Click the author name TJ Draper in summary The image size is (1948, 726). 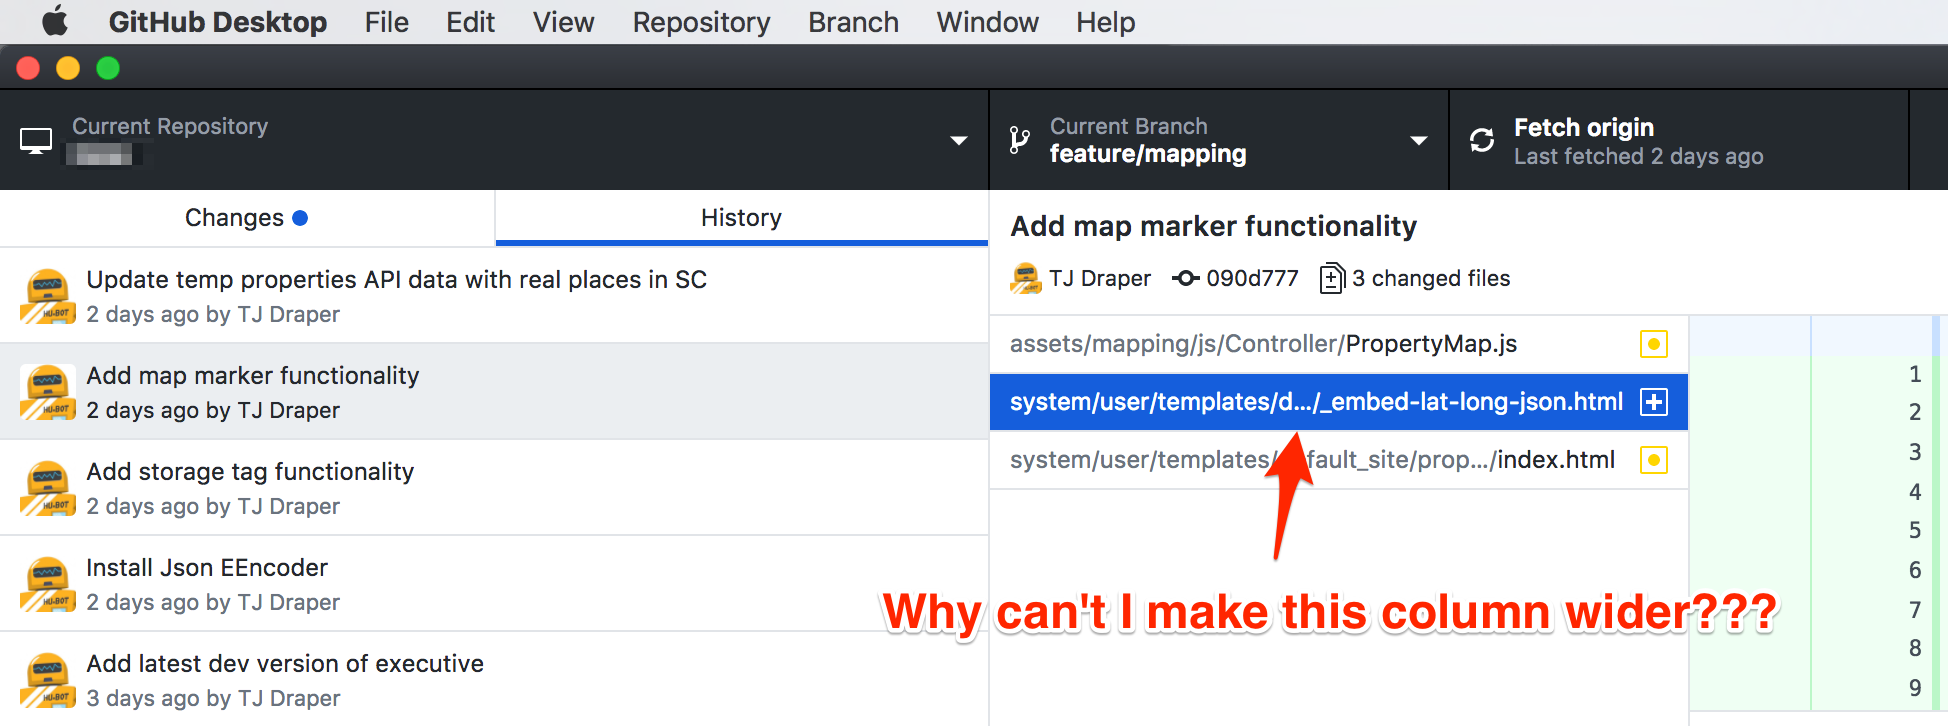[1099, 278]
